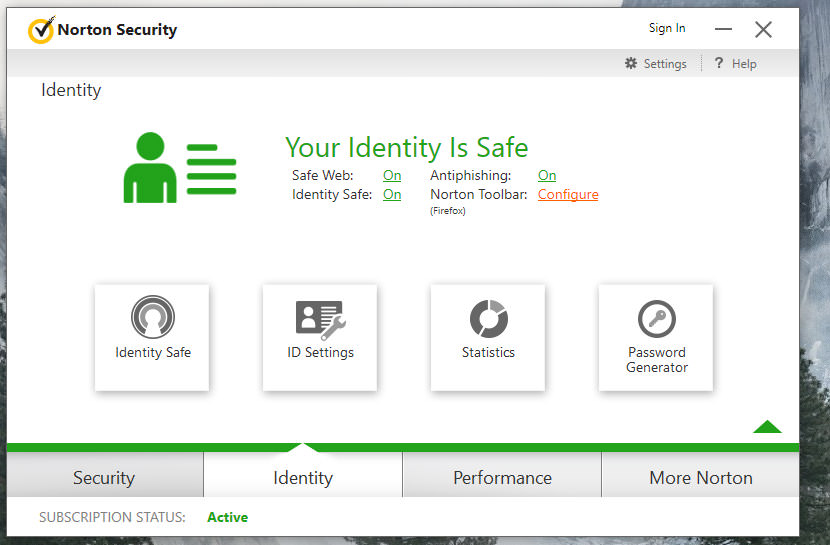Click the Help question mark icon
Image resolution: width=830 pixels, height=545 pixels.
[x=718, y=63]
